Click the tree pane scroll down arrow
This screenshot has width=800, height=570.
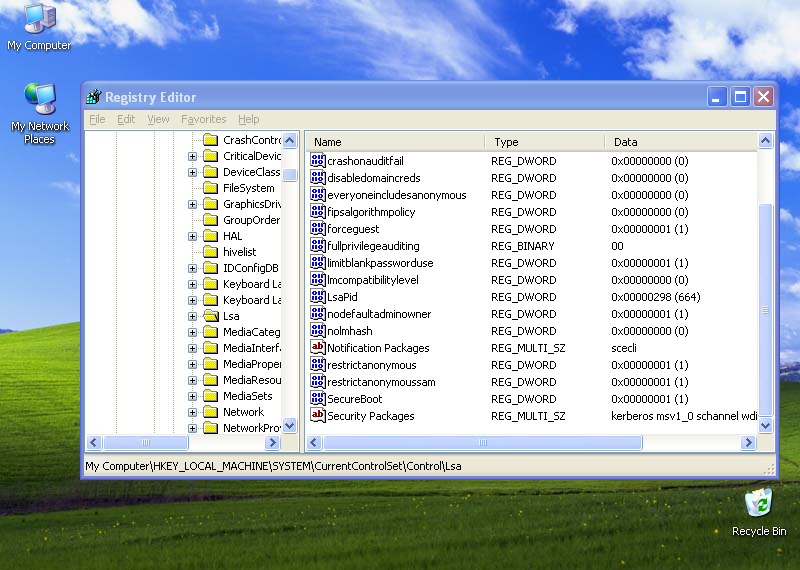[x=290, y=425]
